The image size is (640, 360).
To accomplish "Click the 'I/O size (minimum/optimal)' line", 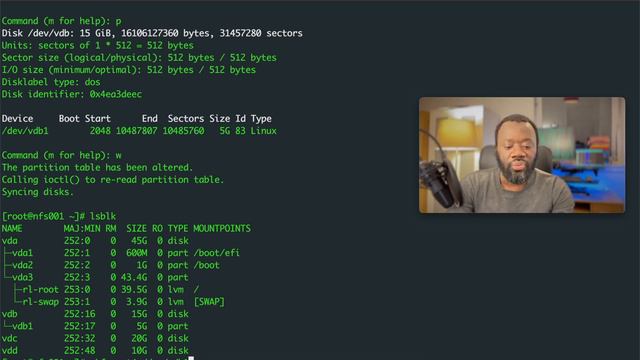I will (x=129, y=70).
